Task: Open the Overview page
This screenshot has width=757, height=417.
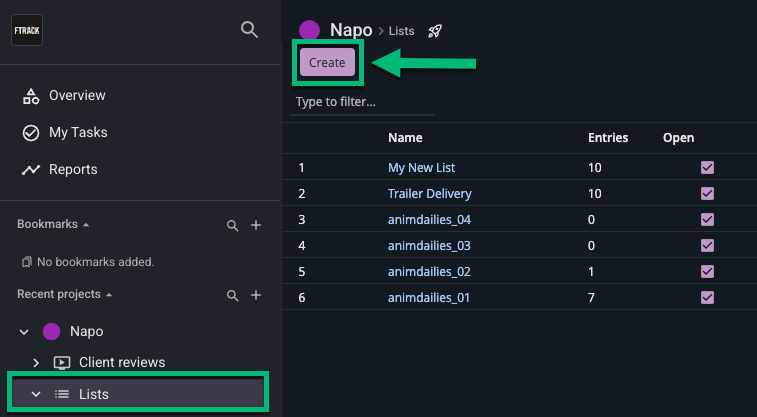Action: coord(76,96)
